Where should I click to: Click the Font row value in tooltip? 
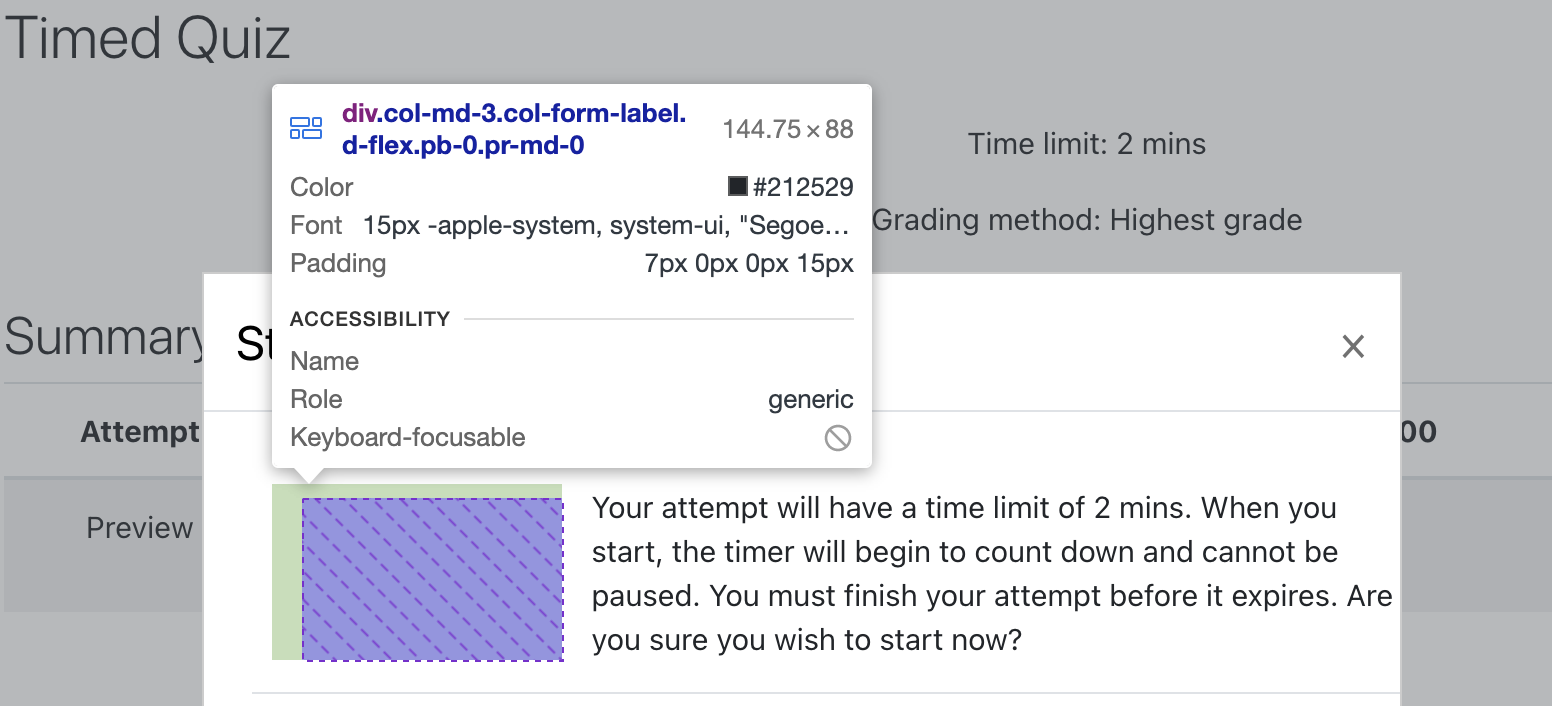(607, 226)
